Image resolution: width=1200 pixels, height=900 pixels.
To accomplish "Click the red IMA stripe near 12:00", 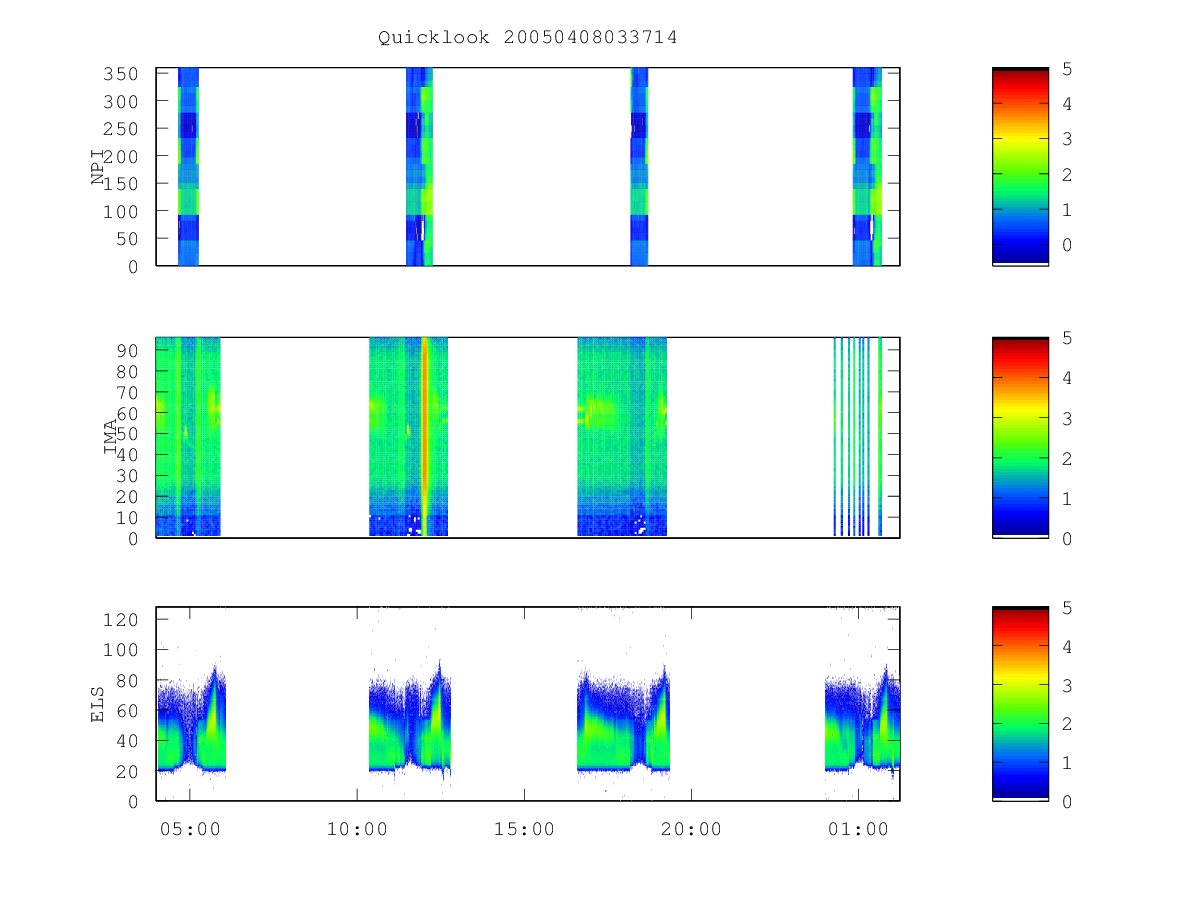I will point(425,437).
